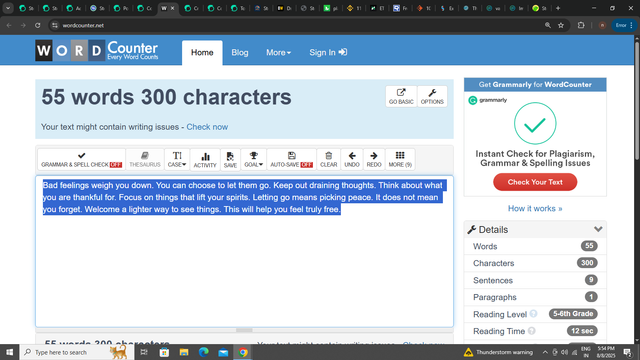Viewport: 640px width, 360px height.
Task: Click the Get Grammarly for WordCounter banner
Action: 535,84
